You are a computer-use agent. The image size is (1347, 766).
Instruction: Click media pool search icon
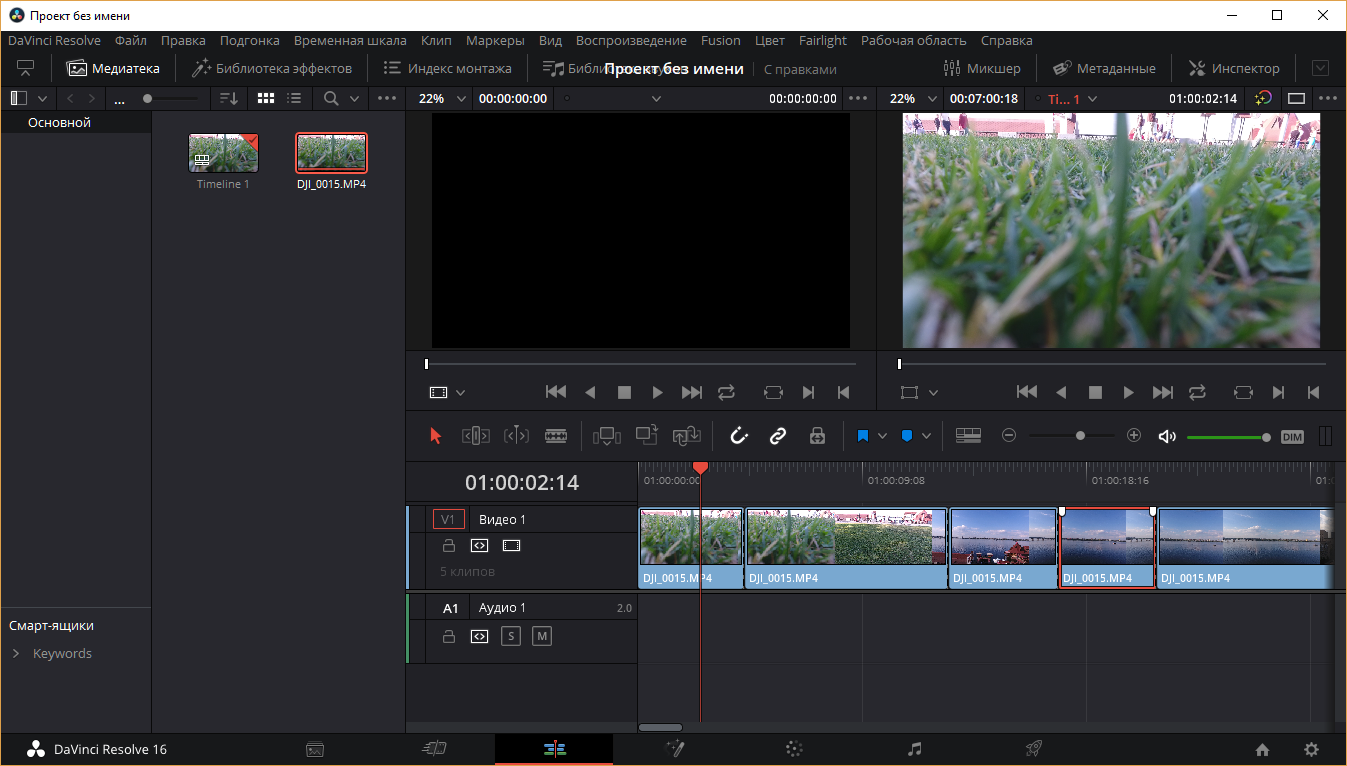[332, 99]
